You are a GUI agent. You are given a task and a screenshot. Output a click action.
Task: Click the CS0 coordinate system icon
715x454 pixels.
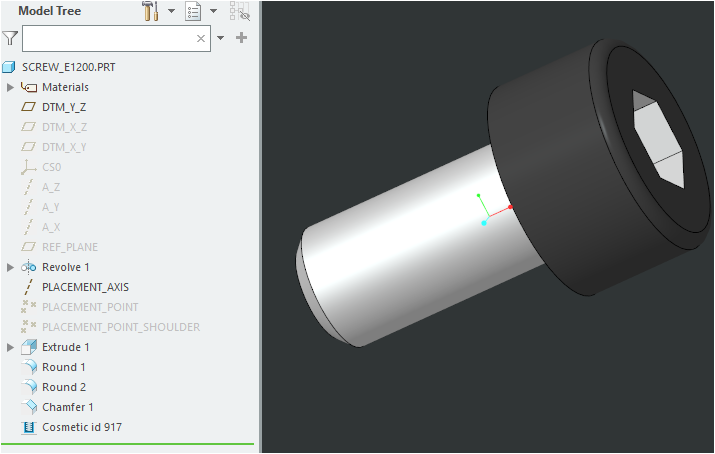[x=29, y=167]
